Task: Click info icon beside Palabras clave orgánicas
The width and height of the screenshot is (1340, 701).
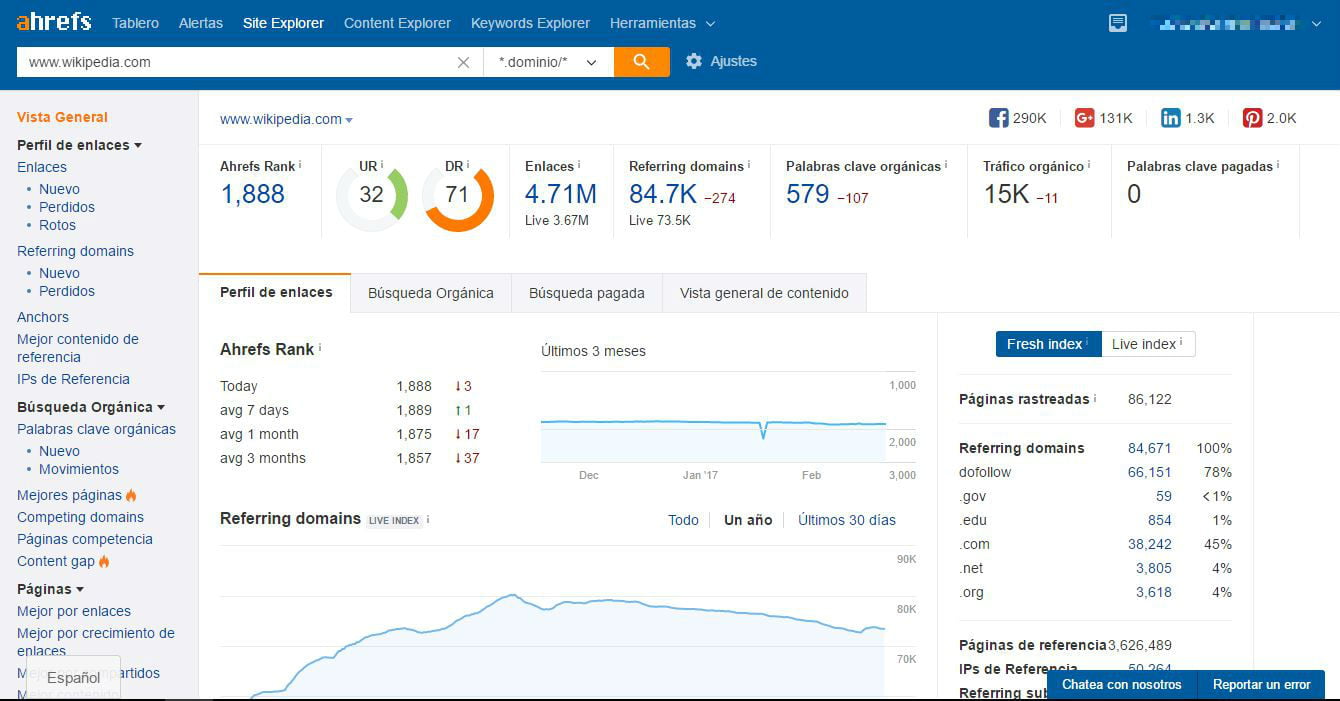Action: point(946,165)
